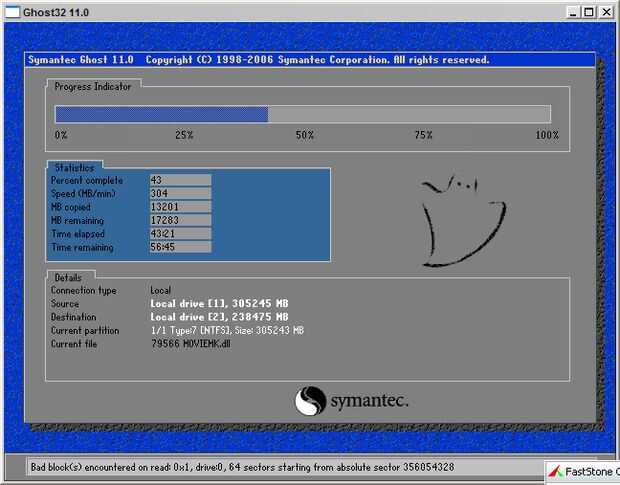Click the Speed value 304
The width and height of the screenshot is (620, 485).
click(x=180, y=194)
